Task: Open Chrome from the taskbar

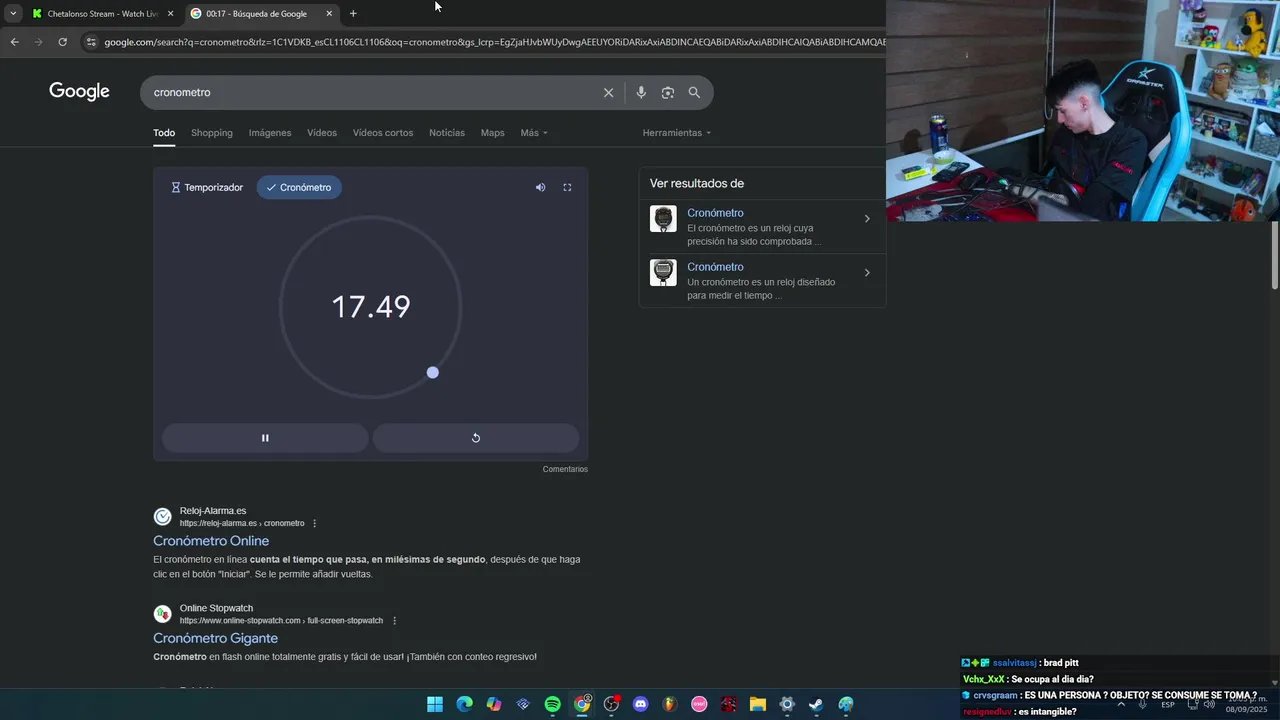Action: click(x=582, y=704)
